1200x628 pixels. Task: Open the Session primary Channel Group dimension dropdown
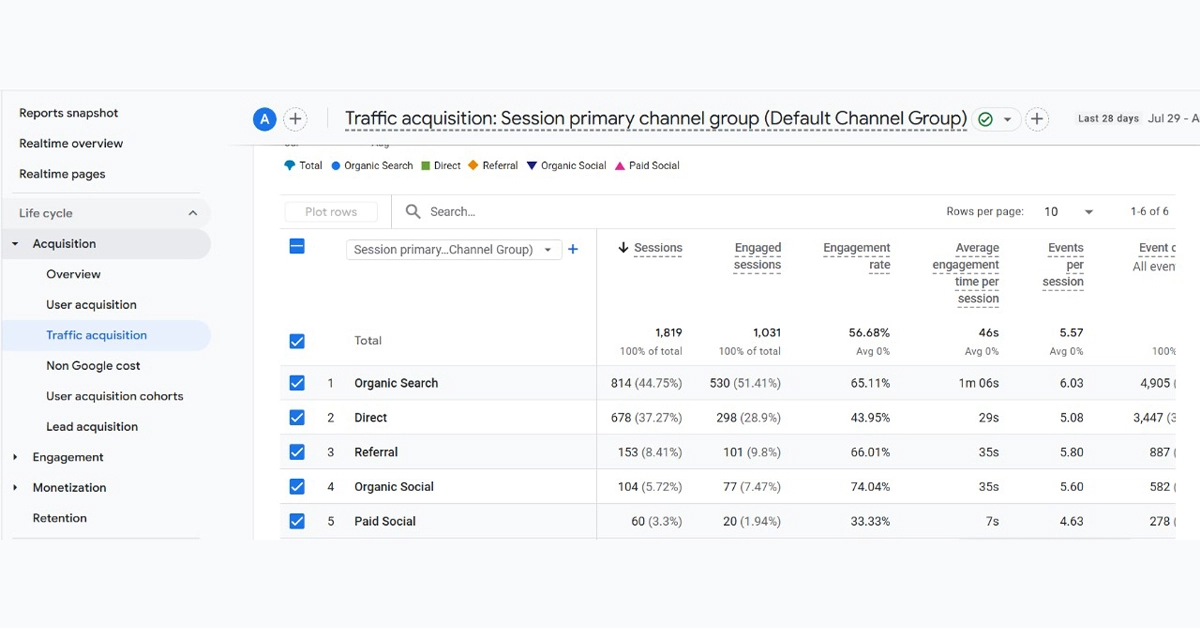453,250
